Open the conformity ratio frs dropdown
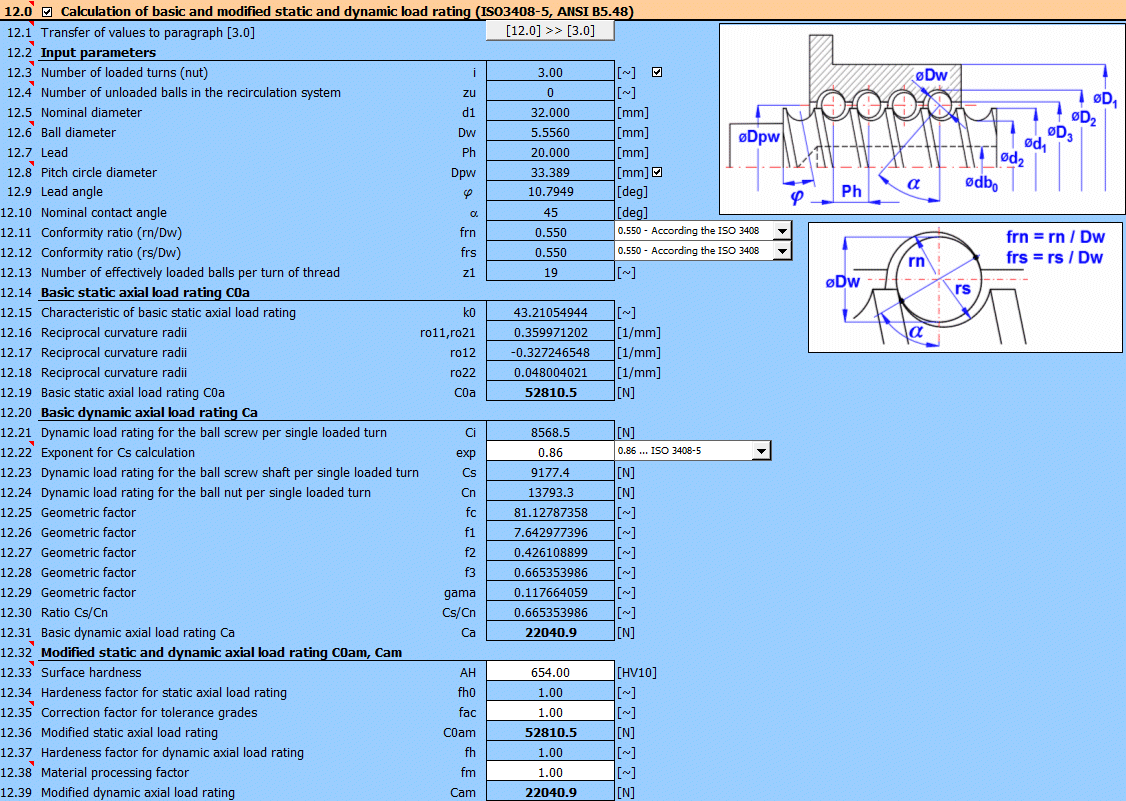This screenshot has height=801, width=1126. pos(781,251)
